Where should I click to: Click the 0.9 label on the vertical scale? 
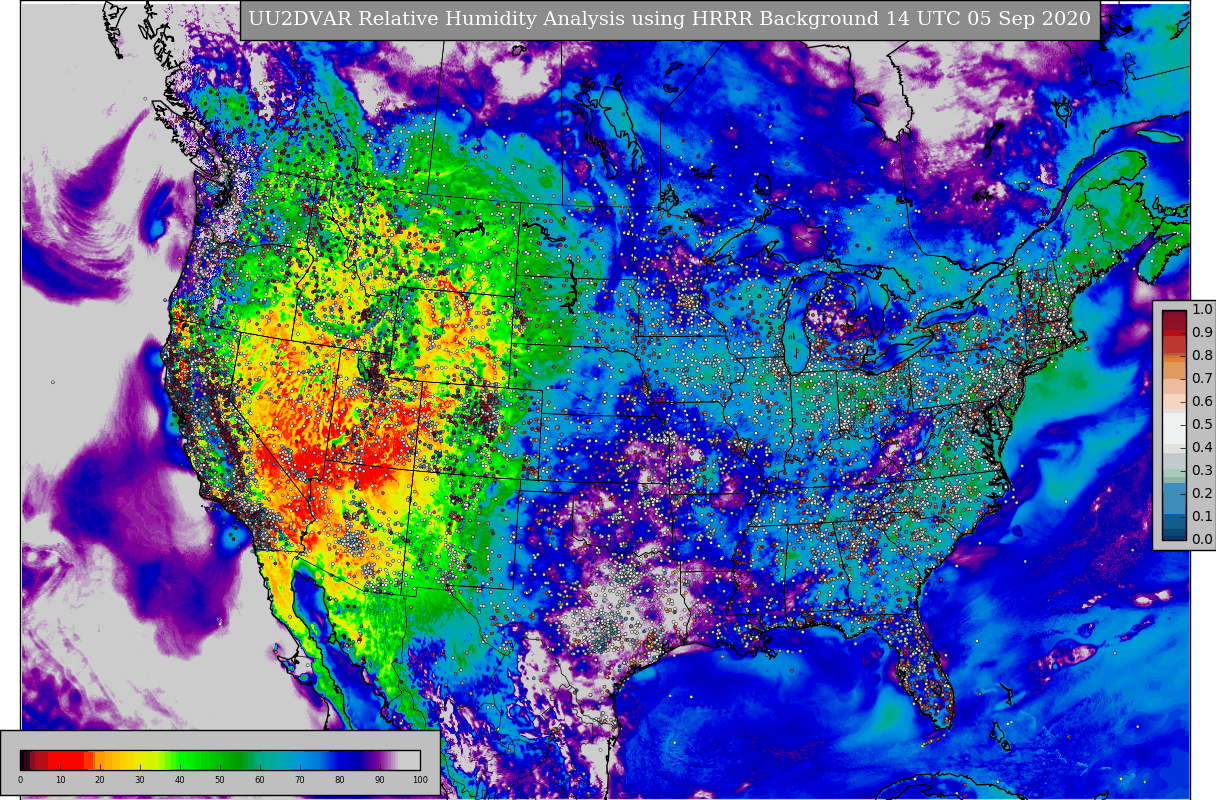(1202, 333)
